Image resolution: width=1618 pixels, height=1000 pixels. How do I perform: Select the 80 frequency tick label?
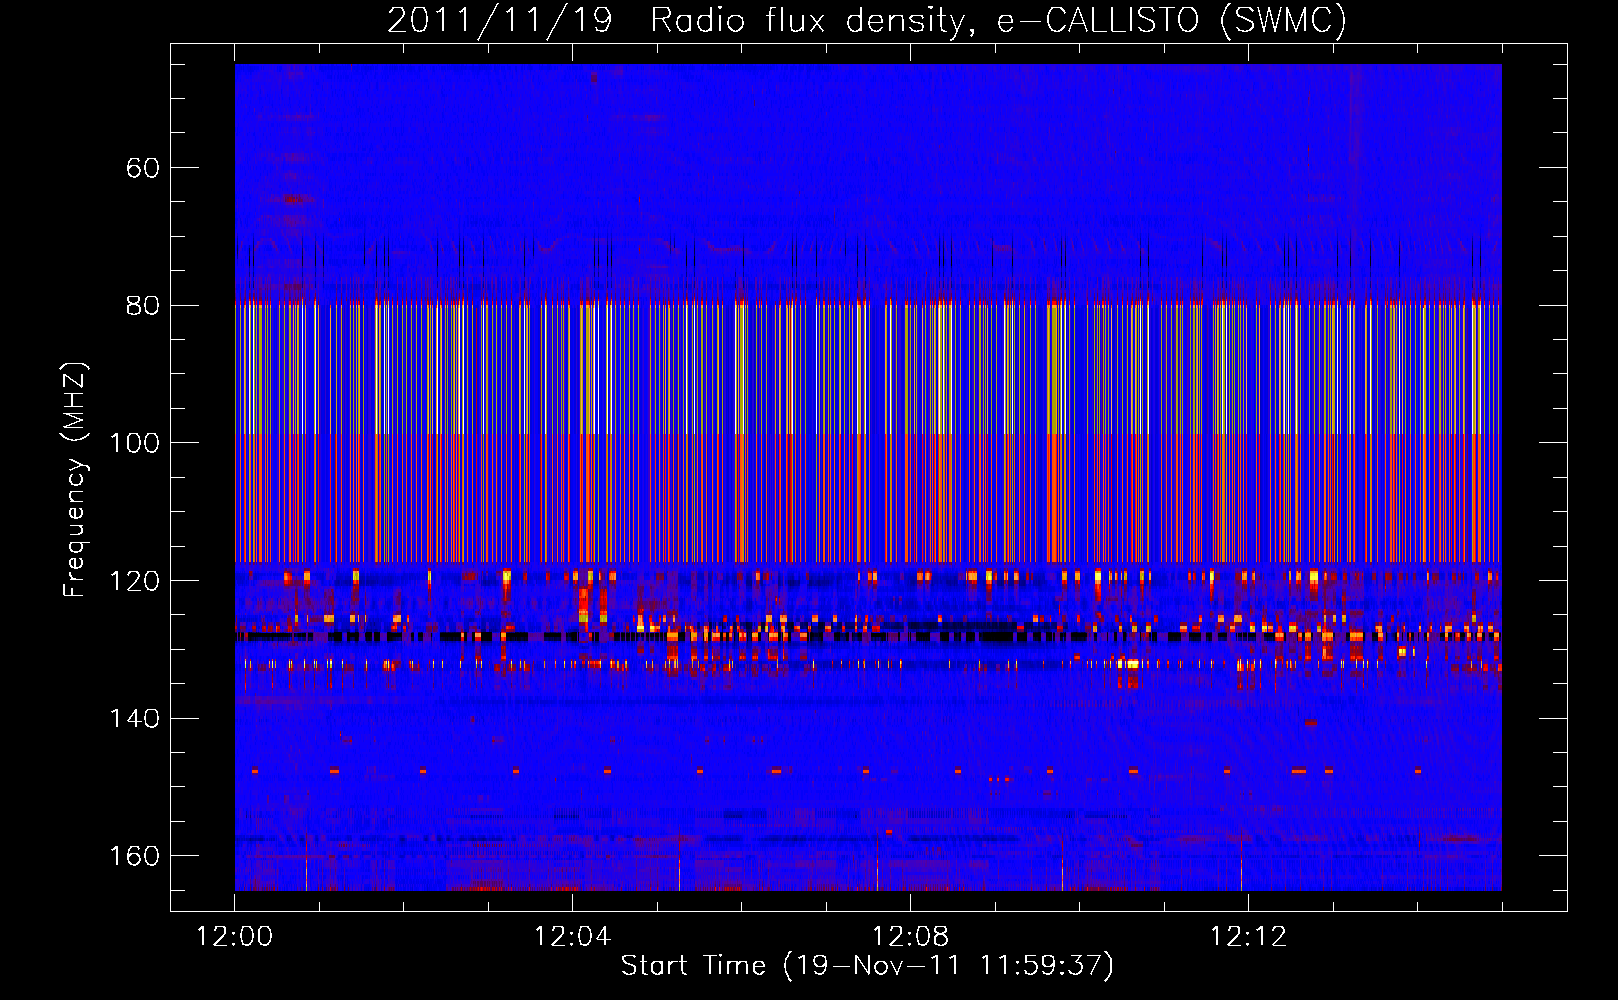point(142,306)
